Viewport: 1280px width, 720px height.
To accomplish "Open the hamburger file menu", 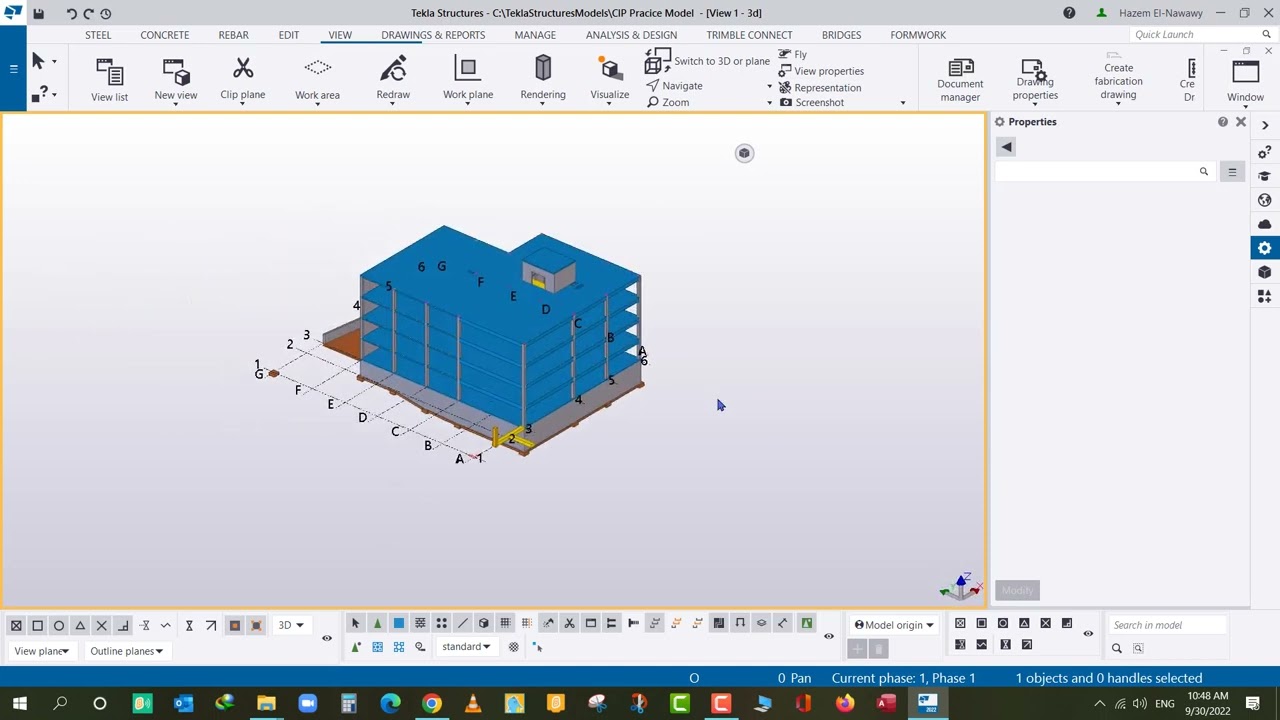I will pyautogui.click(x=13, y=69).
